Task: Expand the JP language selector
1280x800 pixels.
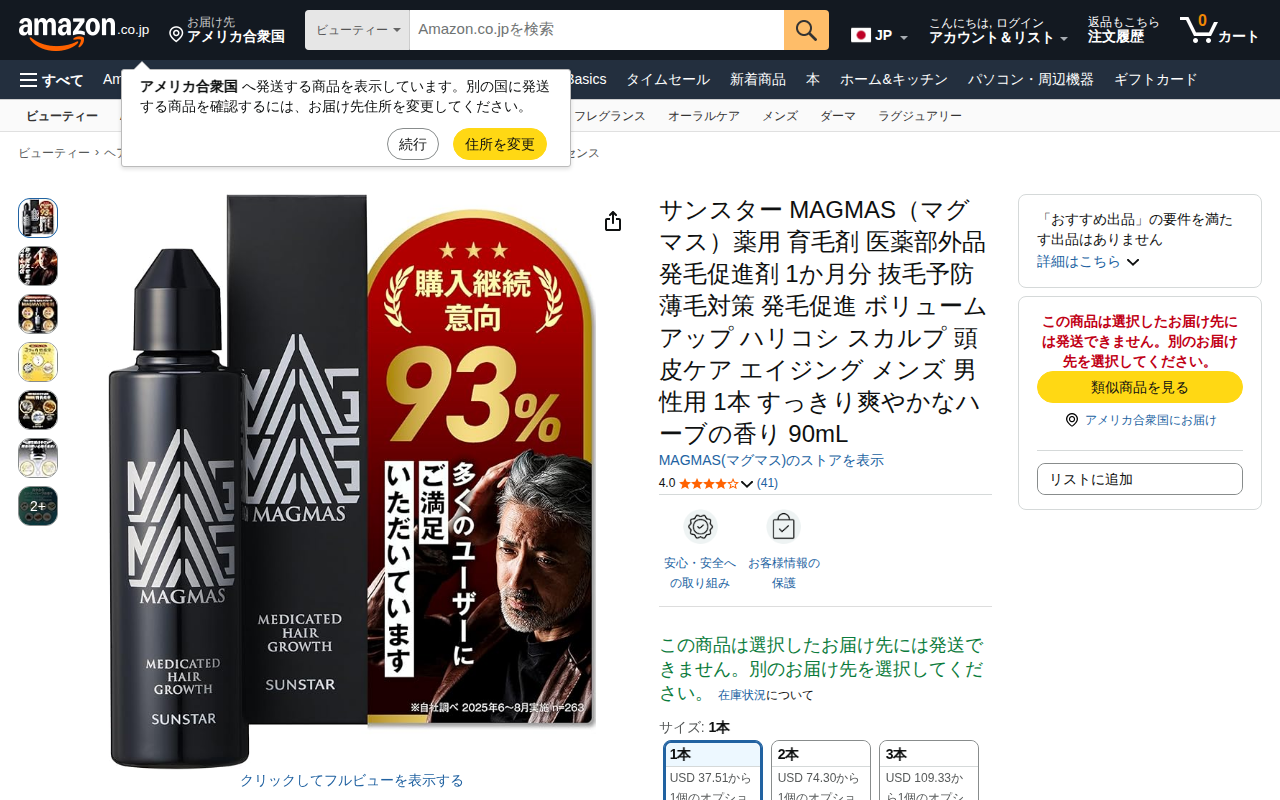Action: click(x=880, y=35)
